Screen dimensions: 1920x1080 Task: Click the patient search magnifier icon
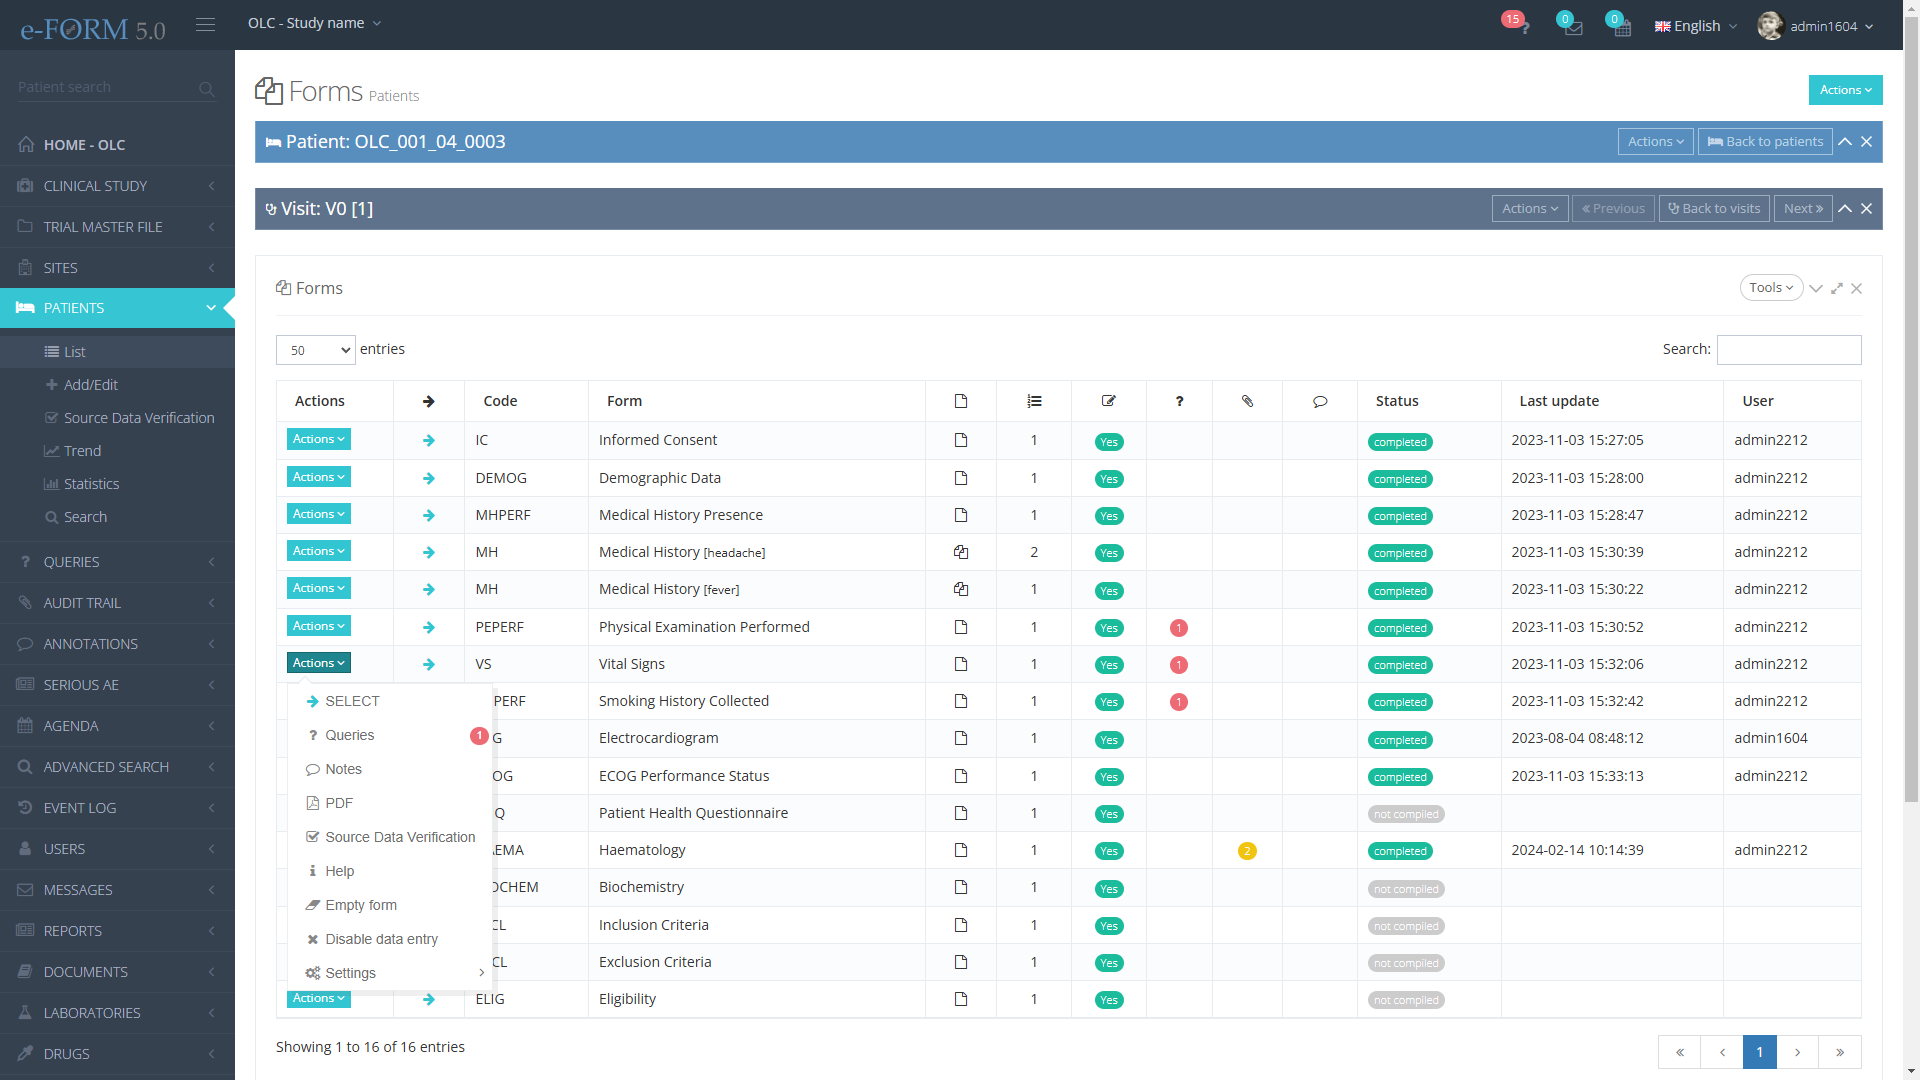[206, 89]
